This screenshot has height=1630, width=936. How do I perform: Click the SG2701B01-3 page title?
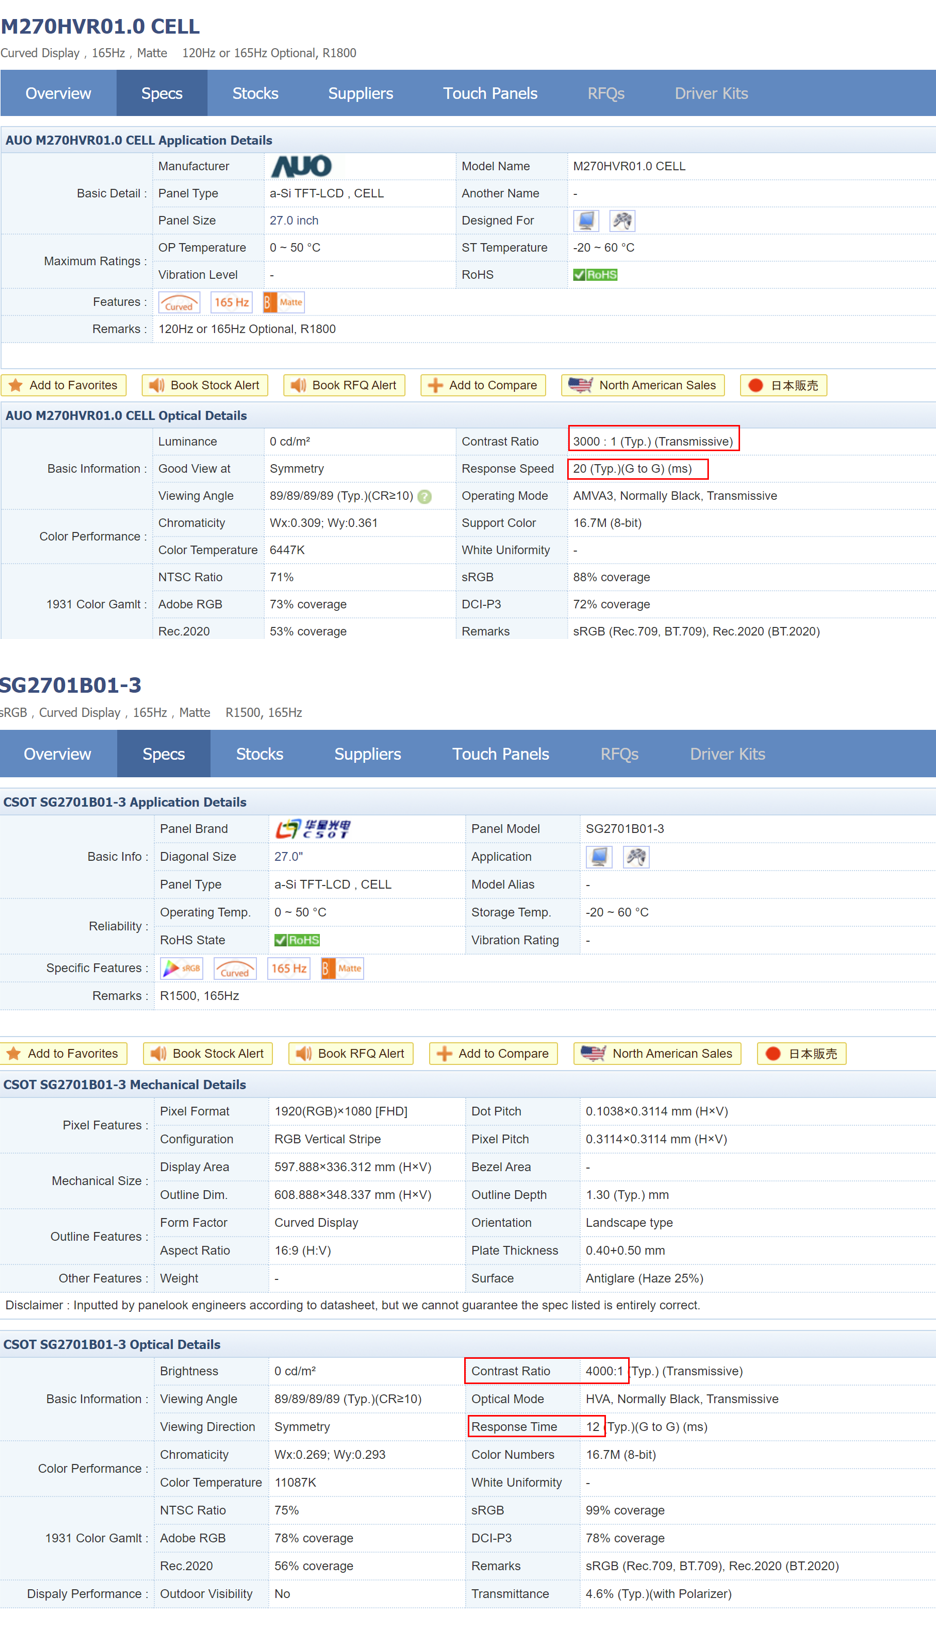pyautogui.click(x=71, y=686)
